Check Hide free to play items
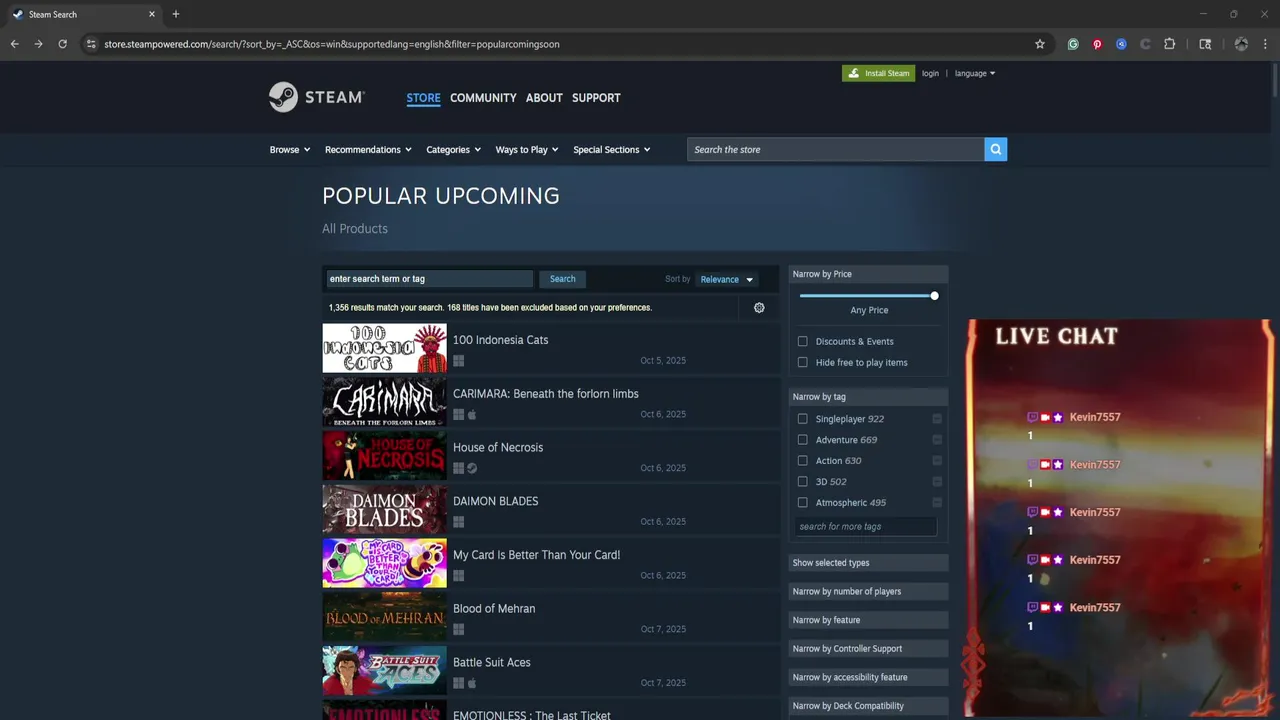This screenshot has width=1280, height=720. tap(802, 362)
